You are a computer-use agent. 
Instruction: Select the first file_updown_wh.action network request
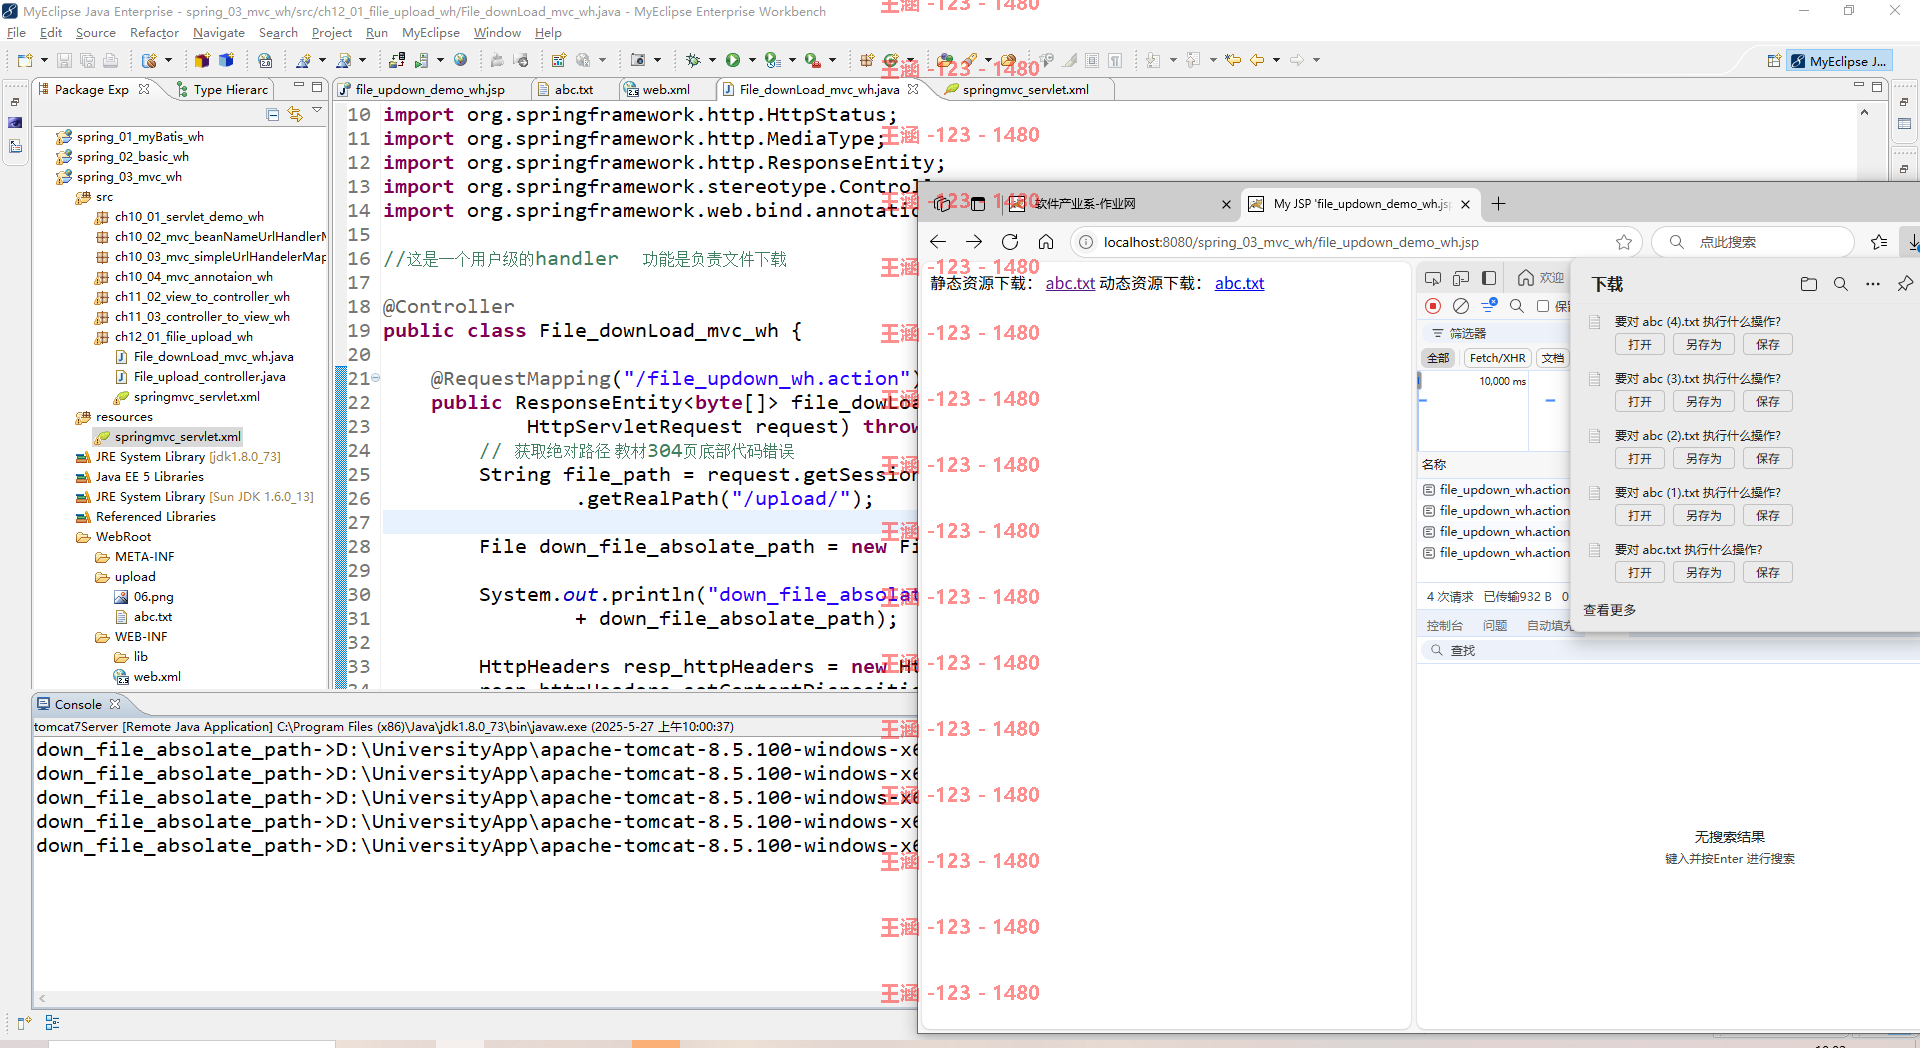[1496, 490]
